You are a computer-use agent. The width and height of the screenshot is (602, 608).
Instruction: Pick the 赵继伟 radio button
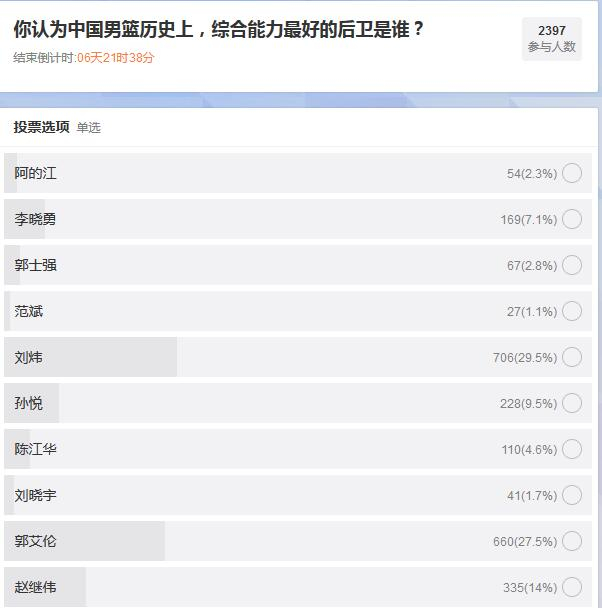[572, 587]
